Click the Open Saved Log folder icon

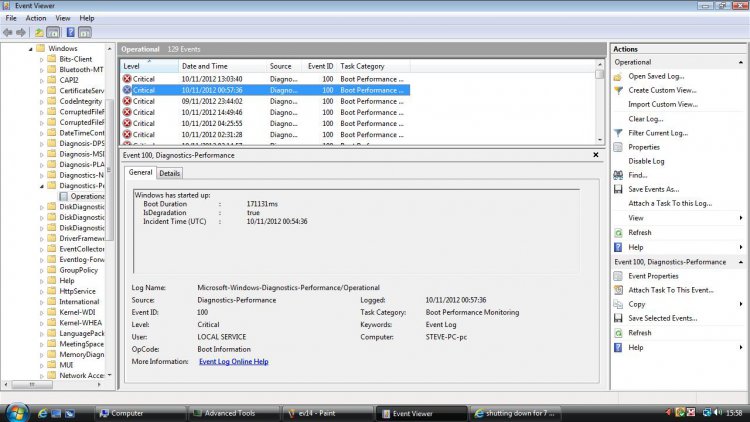[x=619, y=76]
